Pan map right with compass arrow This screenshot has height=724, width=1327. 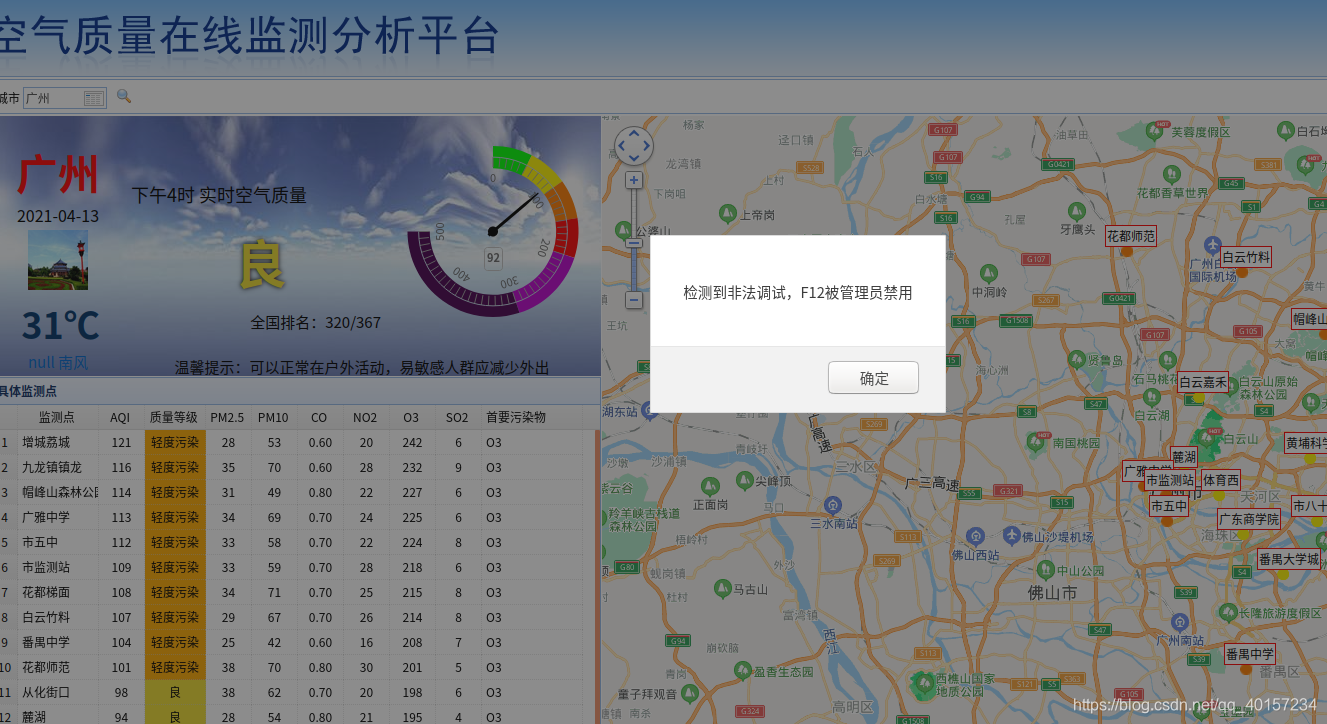coord(646,146)
